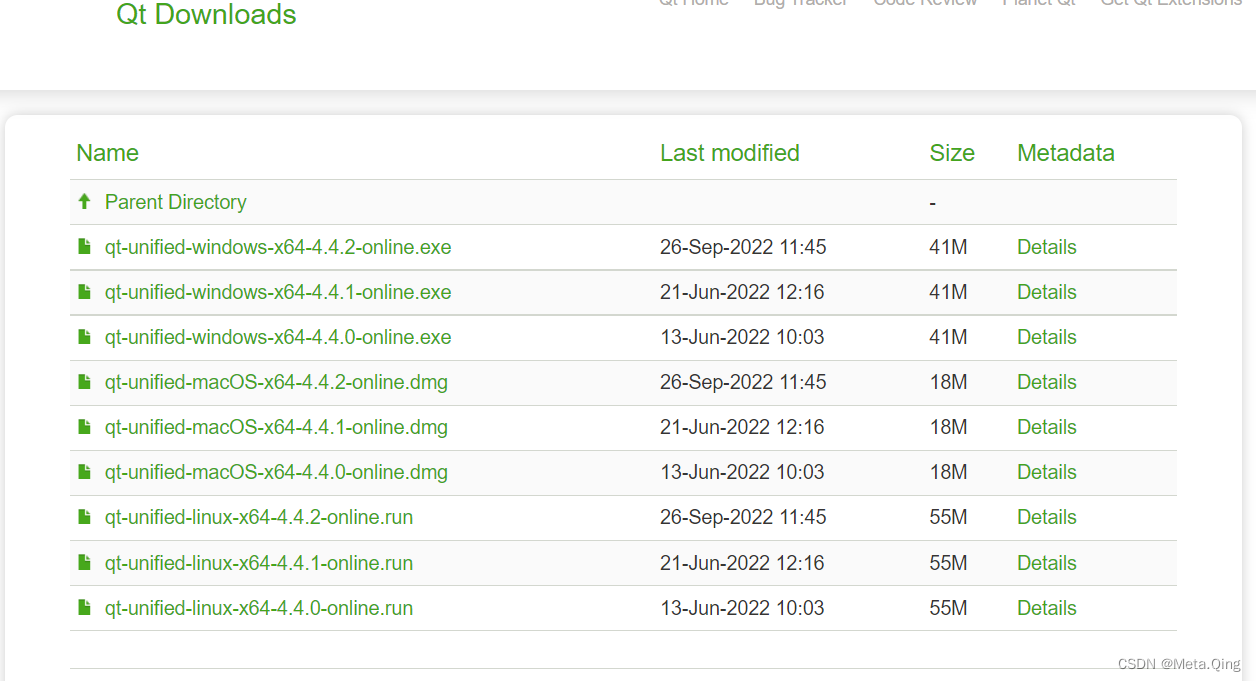Click size 18M in macOS-x64-4.4.2 row

(x=948, y=382)
